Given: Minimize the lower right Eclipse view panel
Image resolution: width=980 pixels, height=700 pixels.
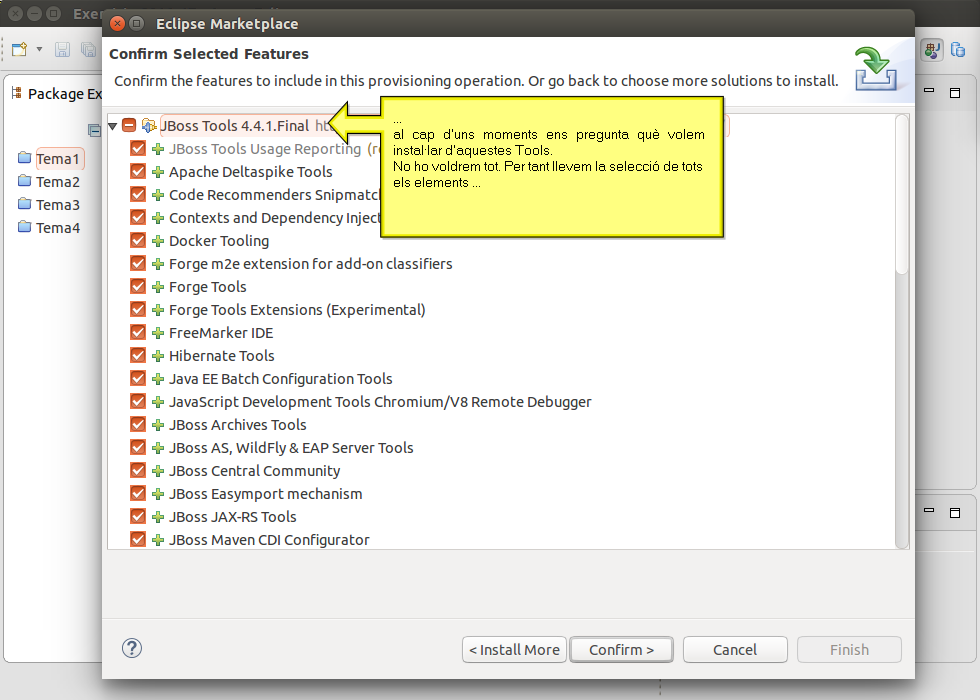Looking at the screenshot, I should 929,511.
